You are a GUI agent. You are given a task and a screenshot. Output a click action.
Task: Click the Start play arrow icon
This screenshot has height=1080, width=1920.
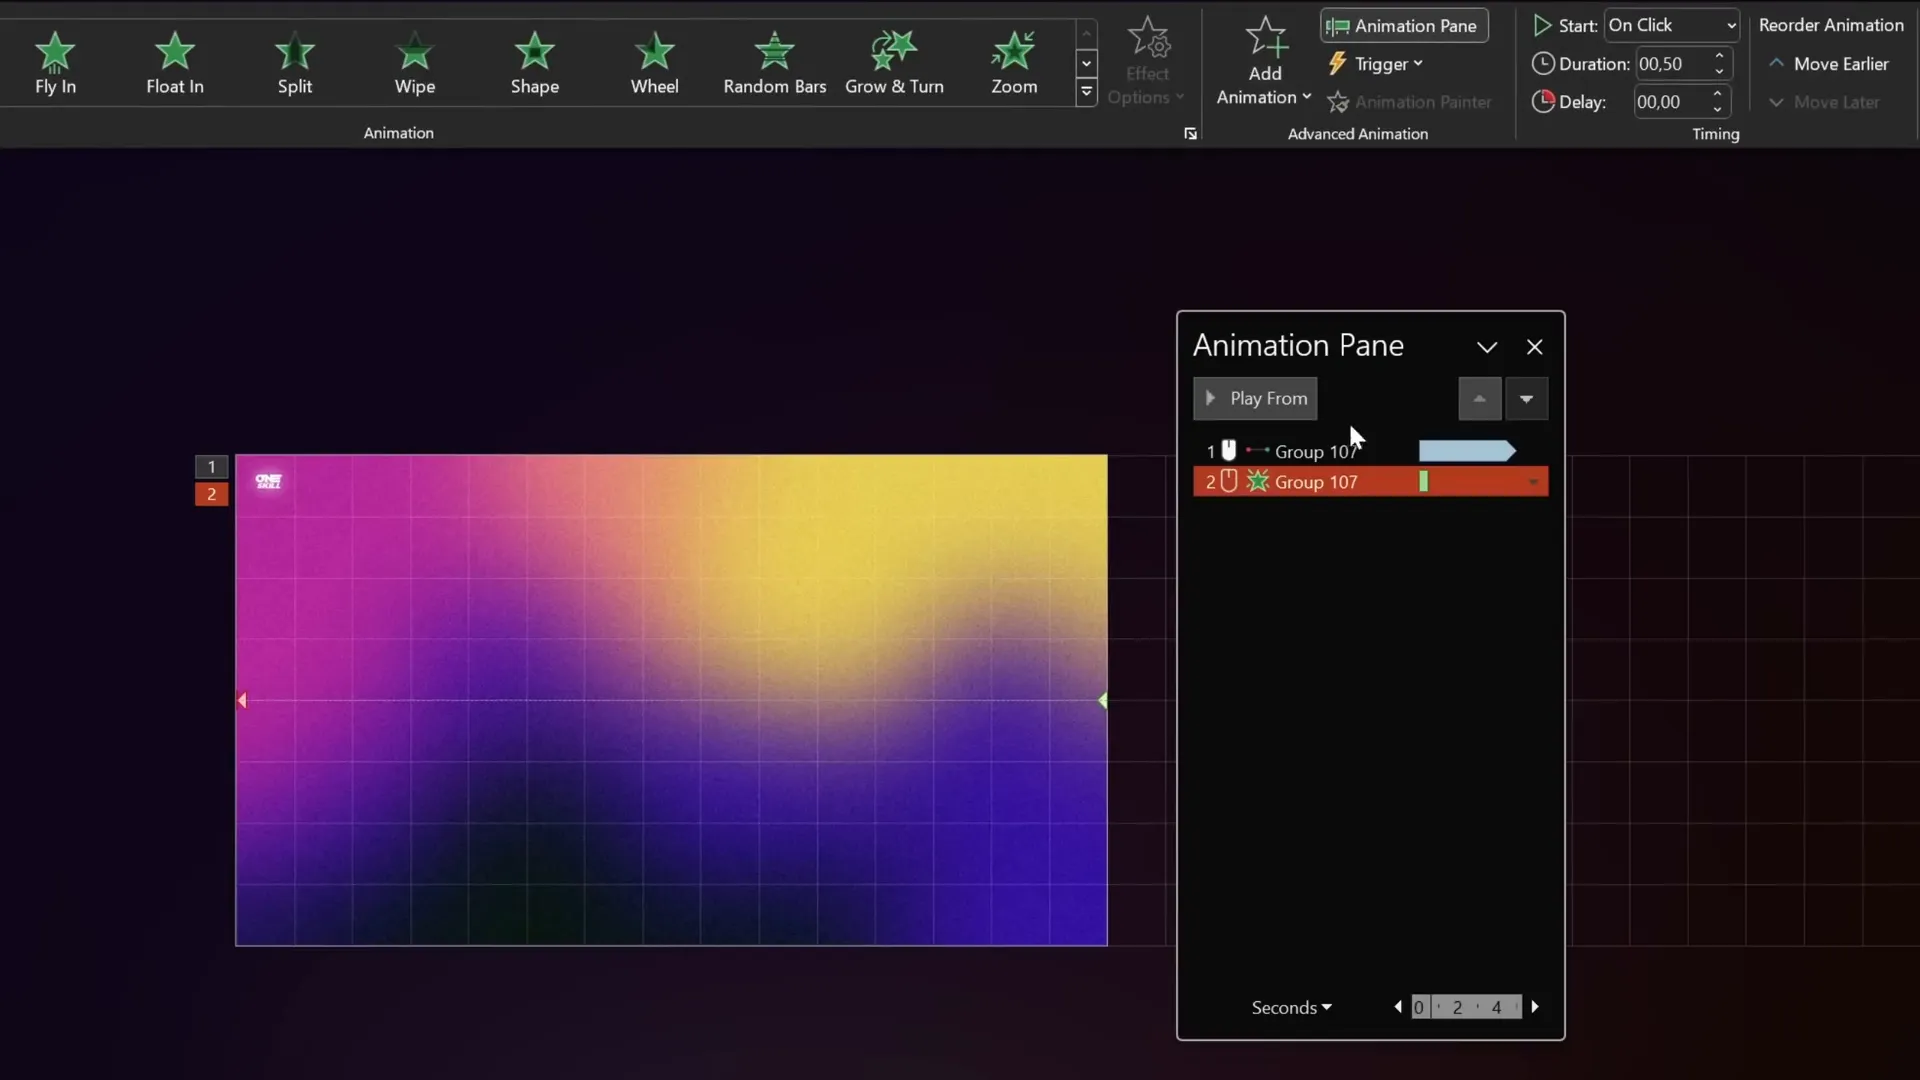[x=1542, y=25]
